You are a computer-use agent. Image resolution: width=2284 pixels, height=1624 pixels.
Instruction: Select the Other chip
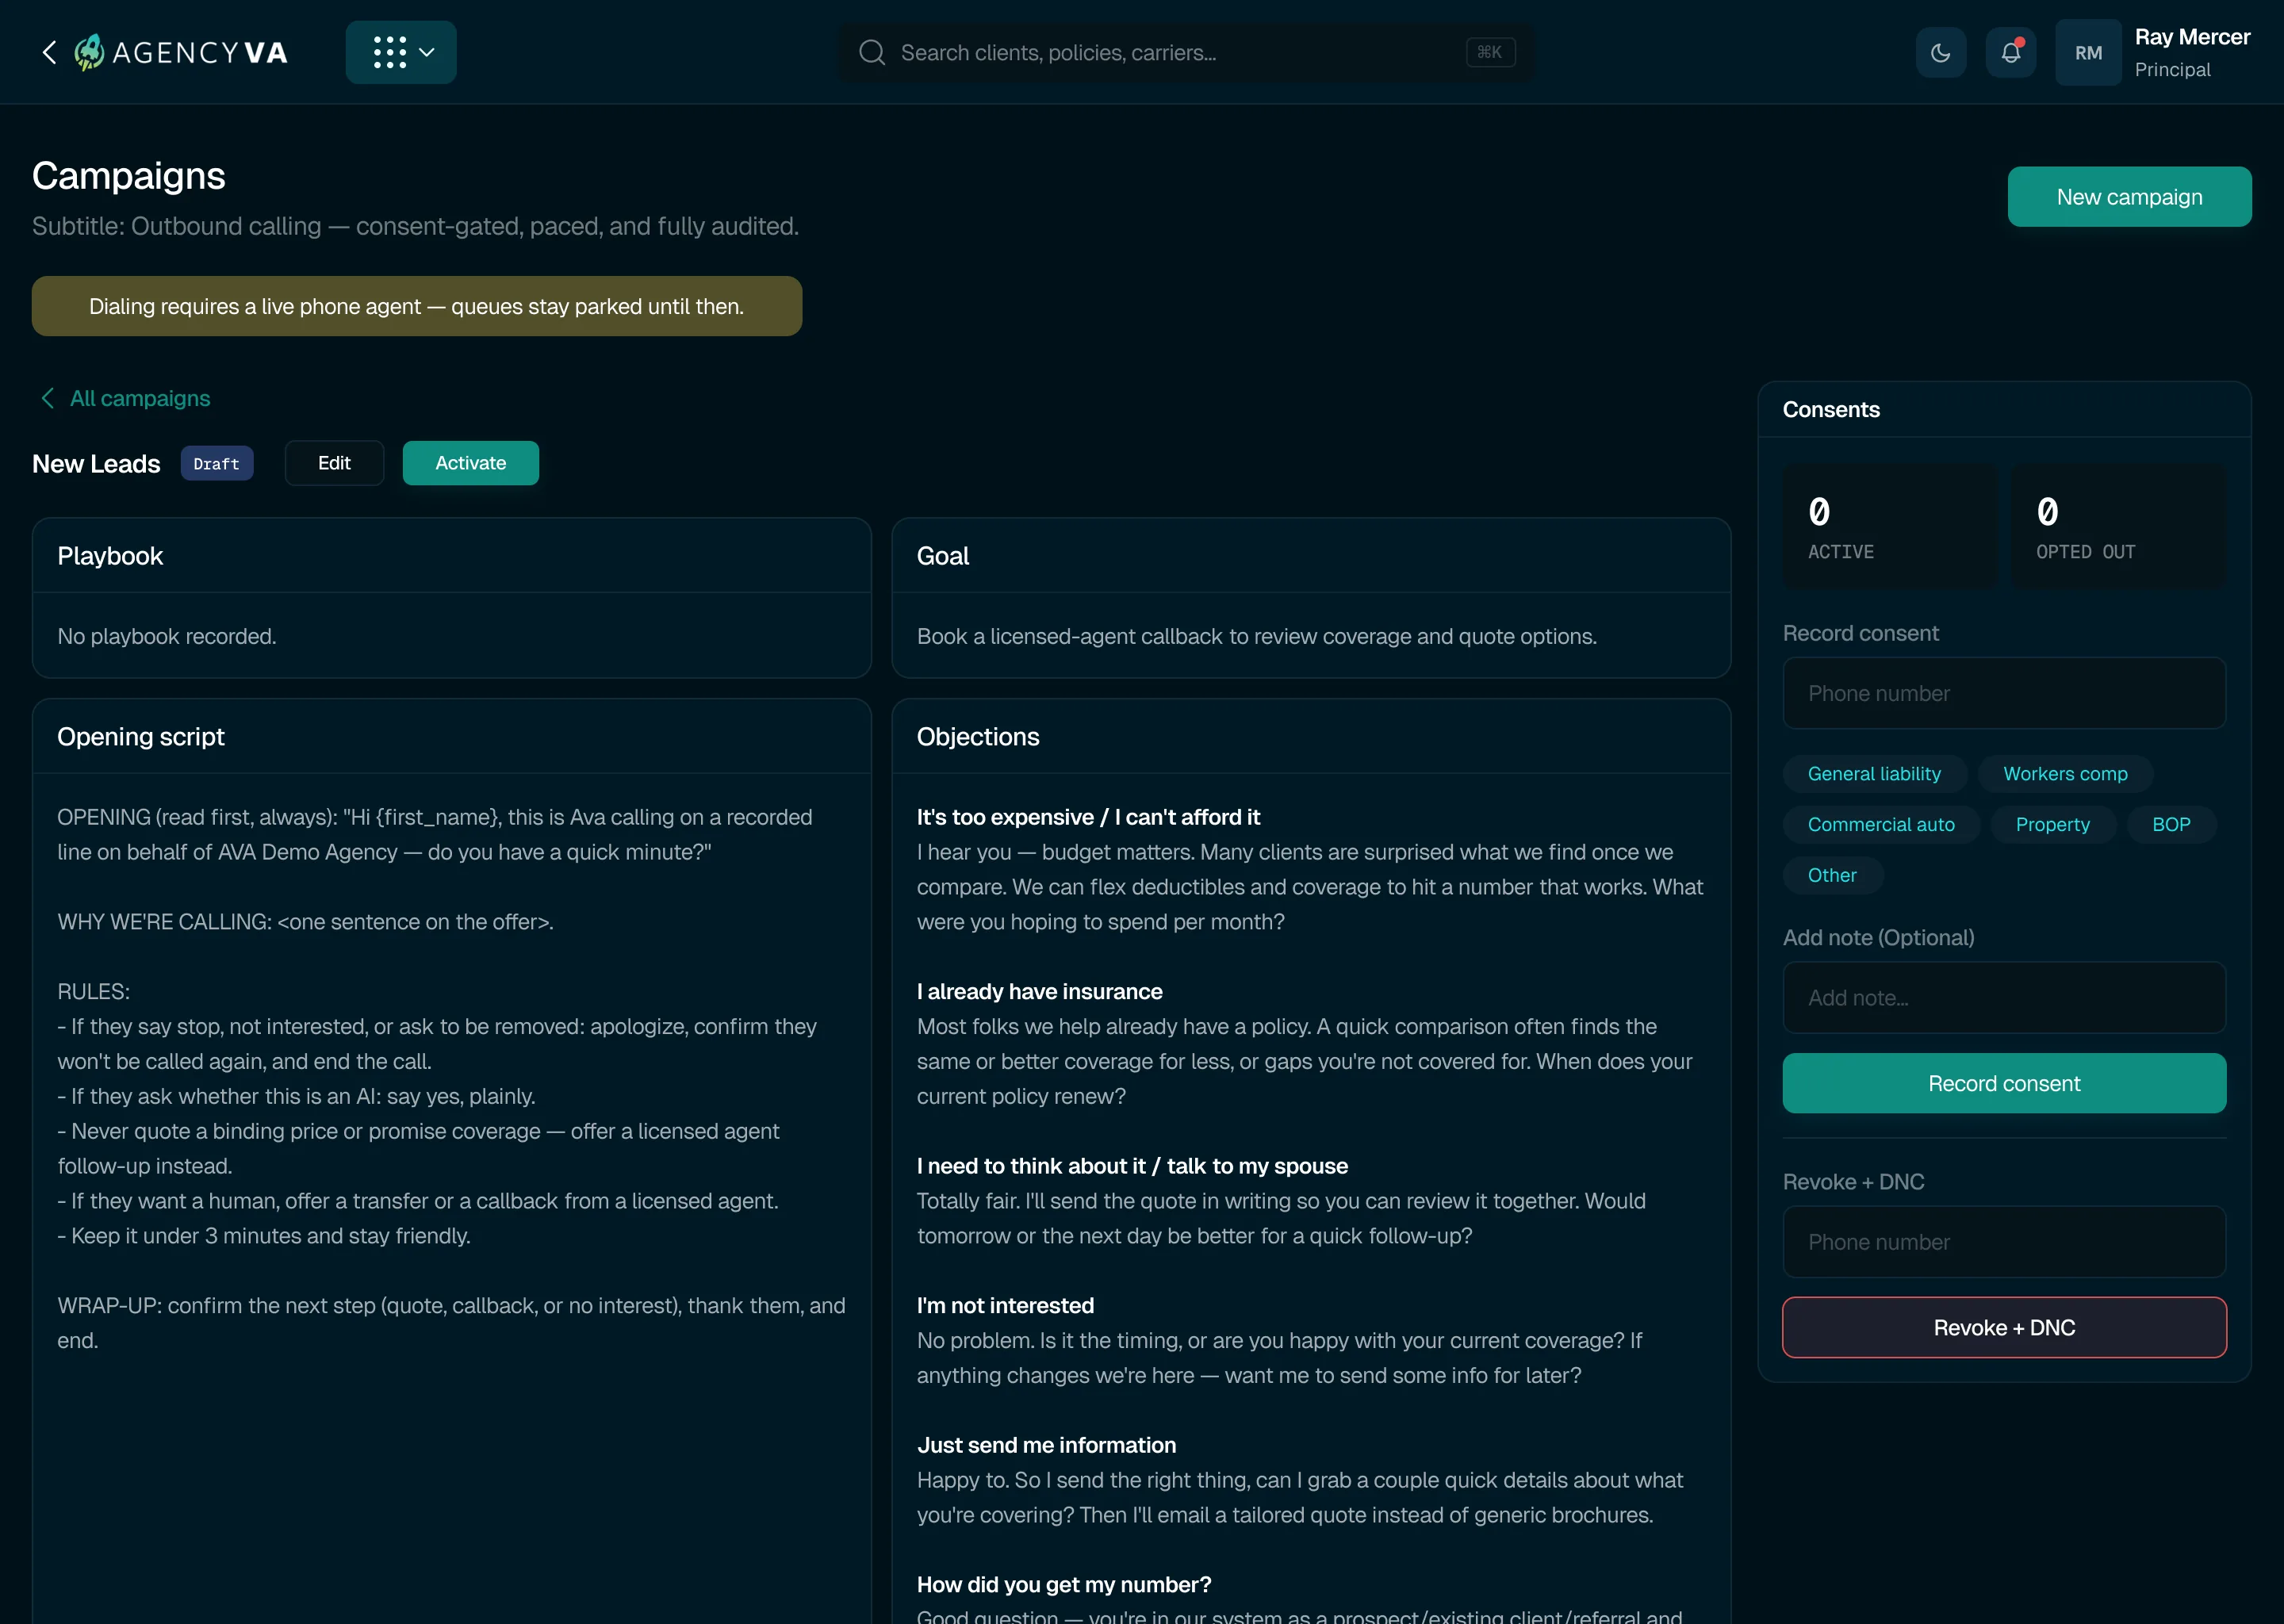[x=1832, y=875]
